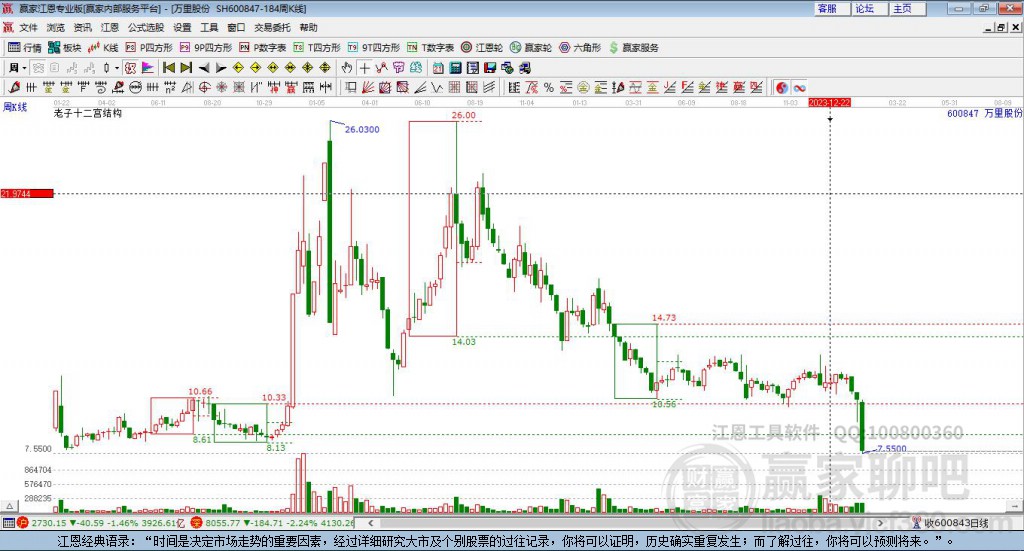The image size is (1024, 551).
Task: Open the 文件 menu
Action: [x=29, y=27]
